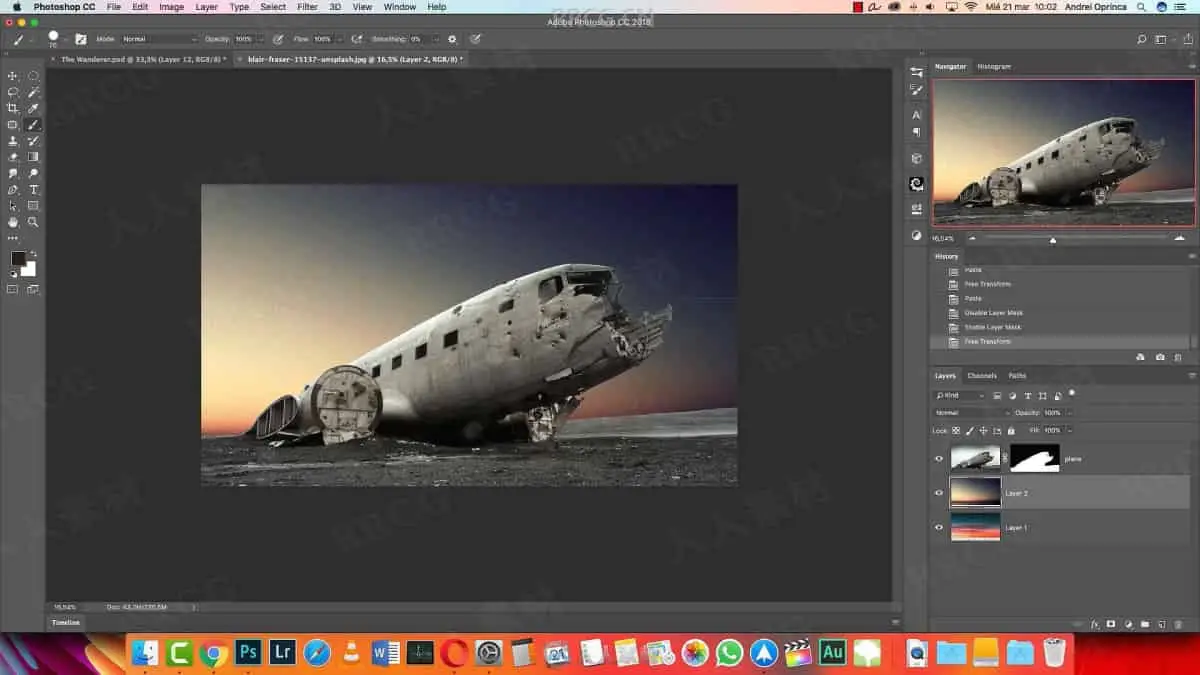Create new fill or adjustment layer
1200x675 pixels.
click(1128, 624)
